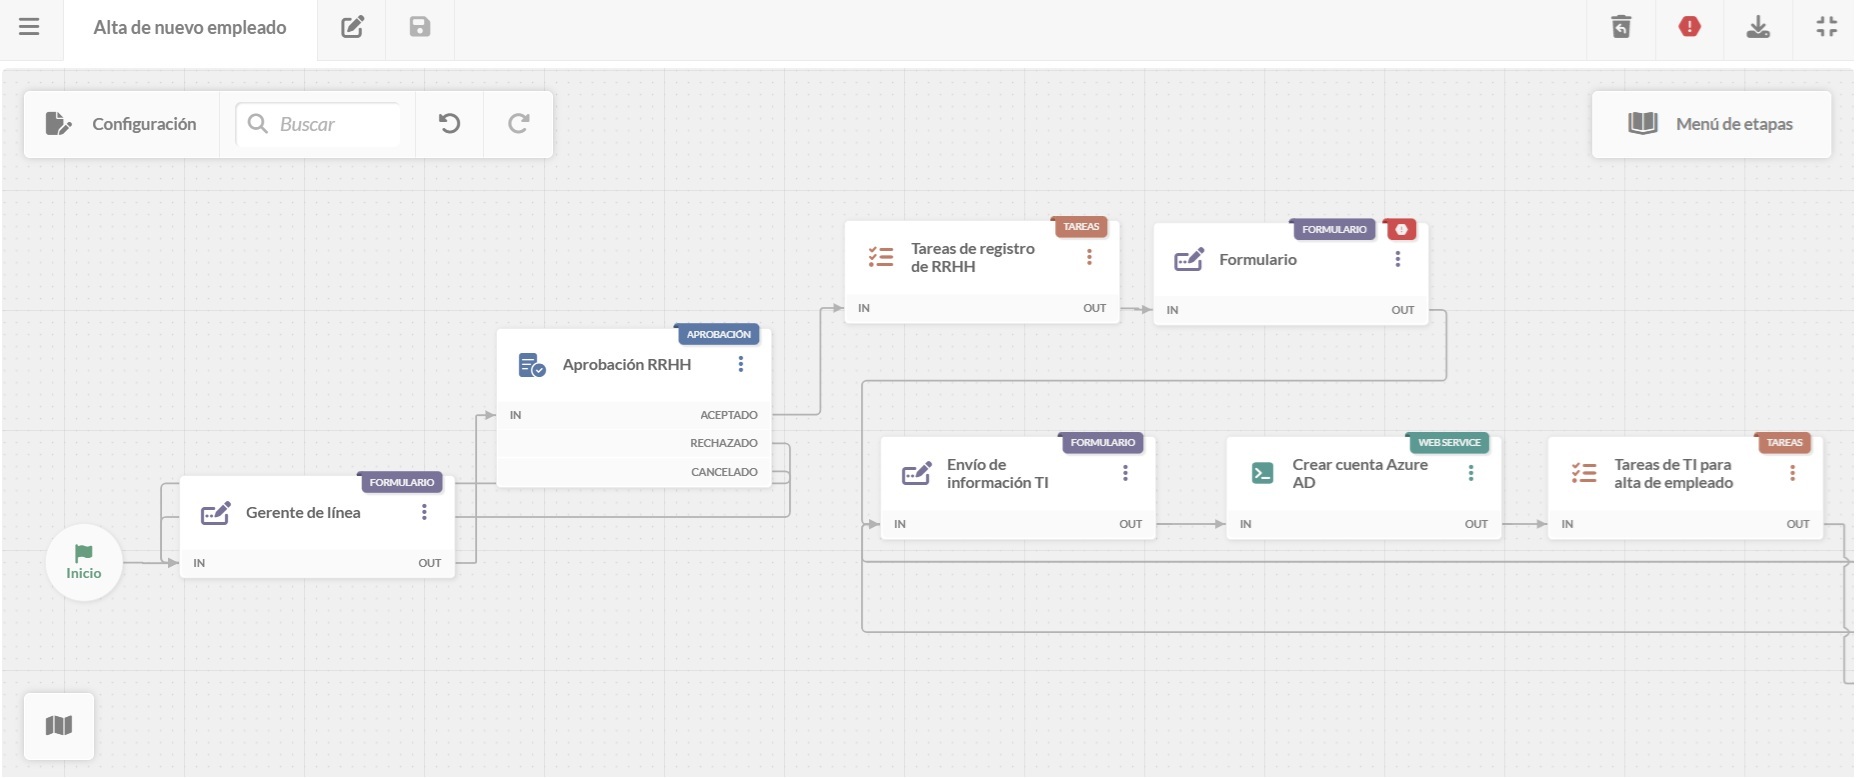Screen dimensions: 1856x778
Task: Redo the last undone change
Action: click(x=518, y=124)
